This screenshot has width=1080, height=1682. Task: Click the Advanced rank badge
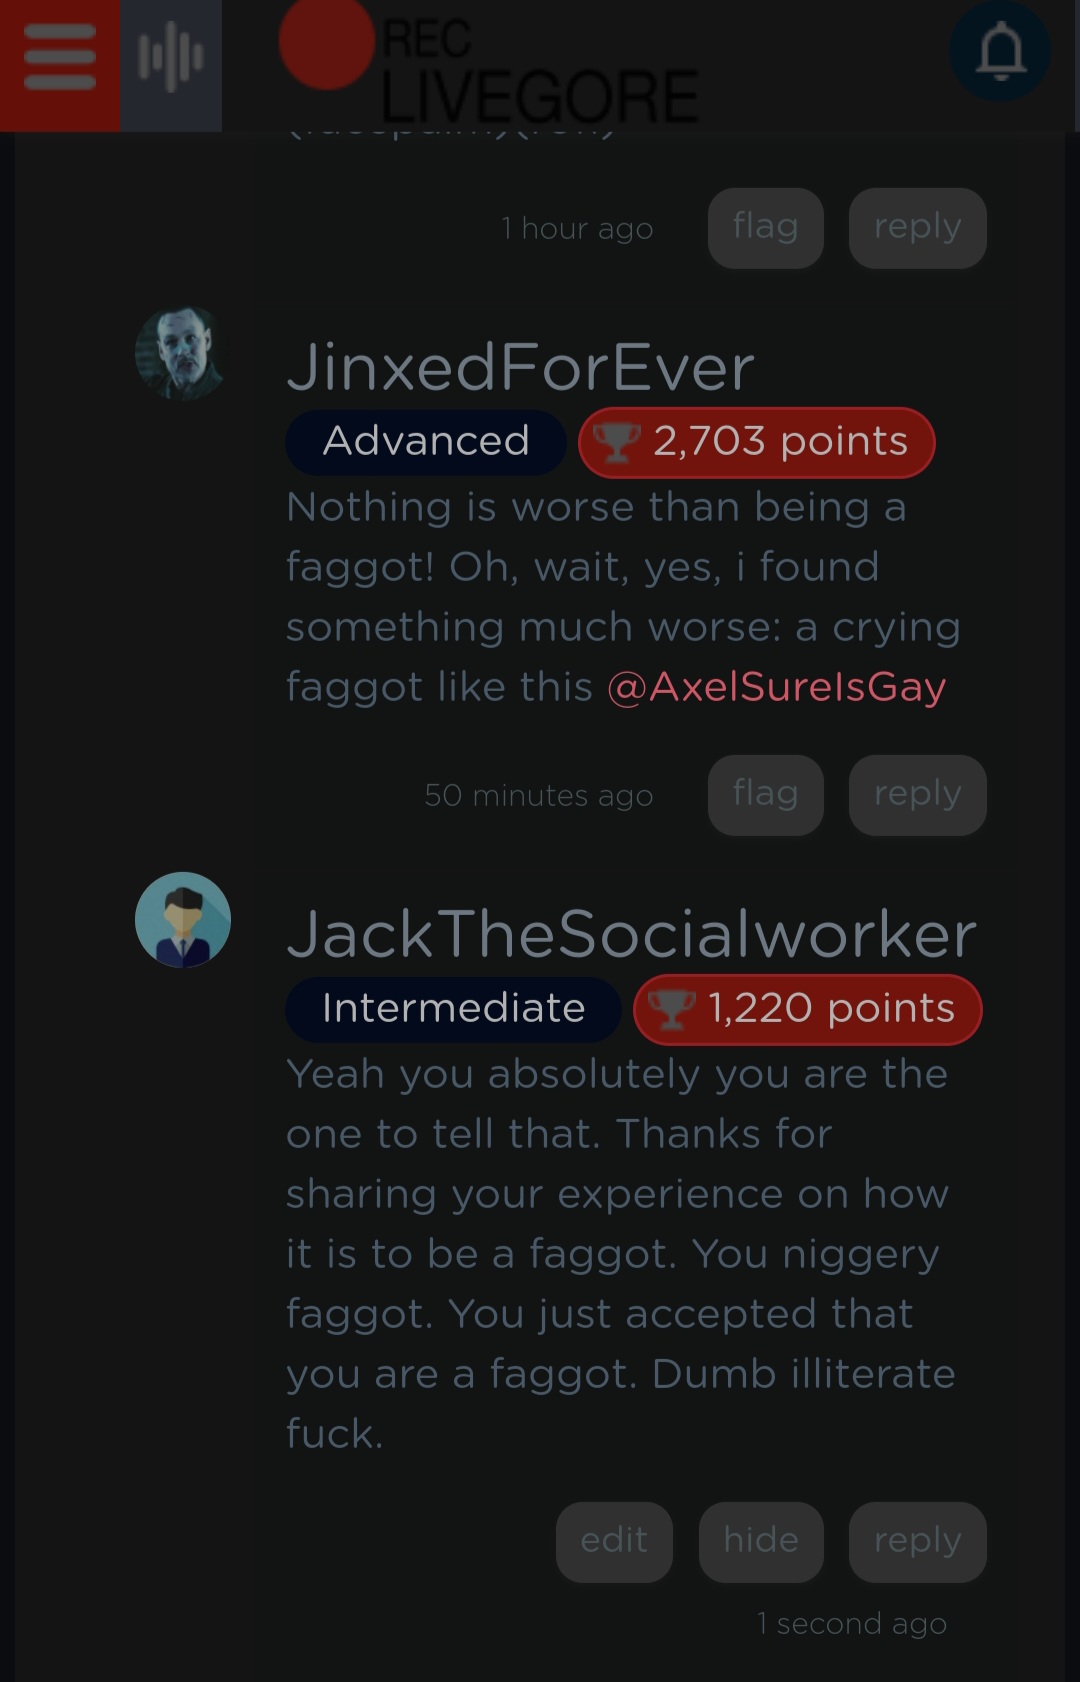426,442
